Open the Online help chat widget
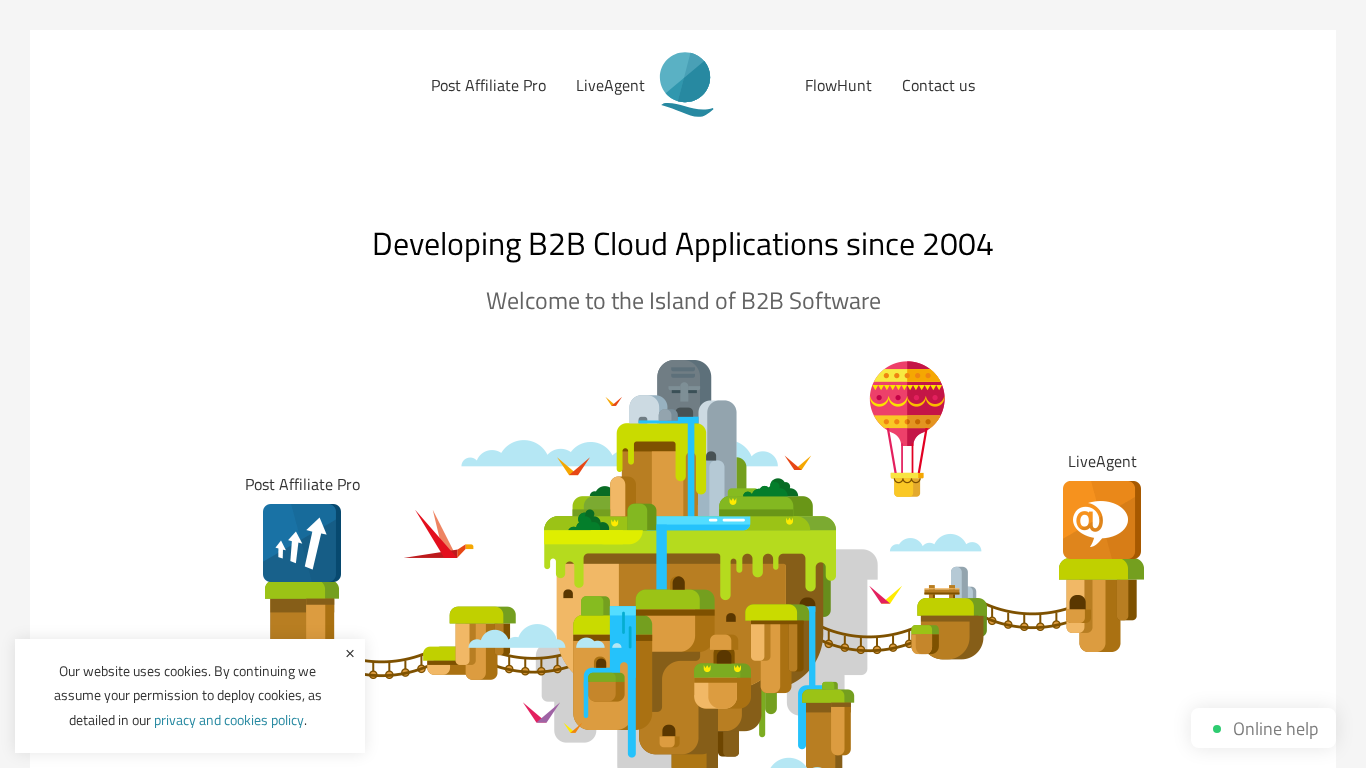 pos(1263,728)
